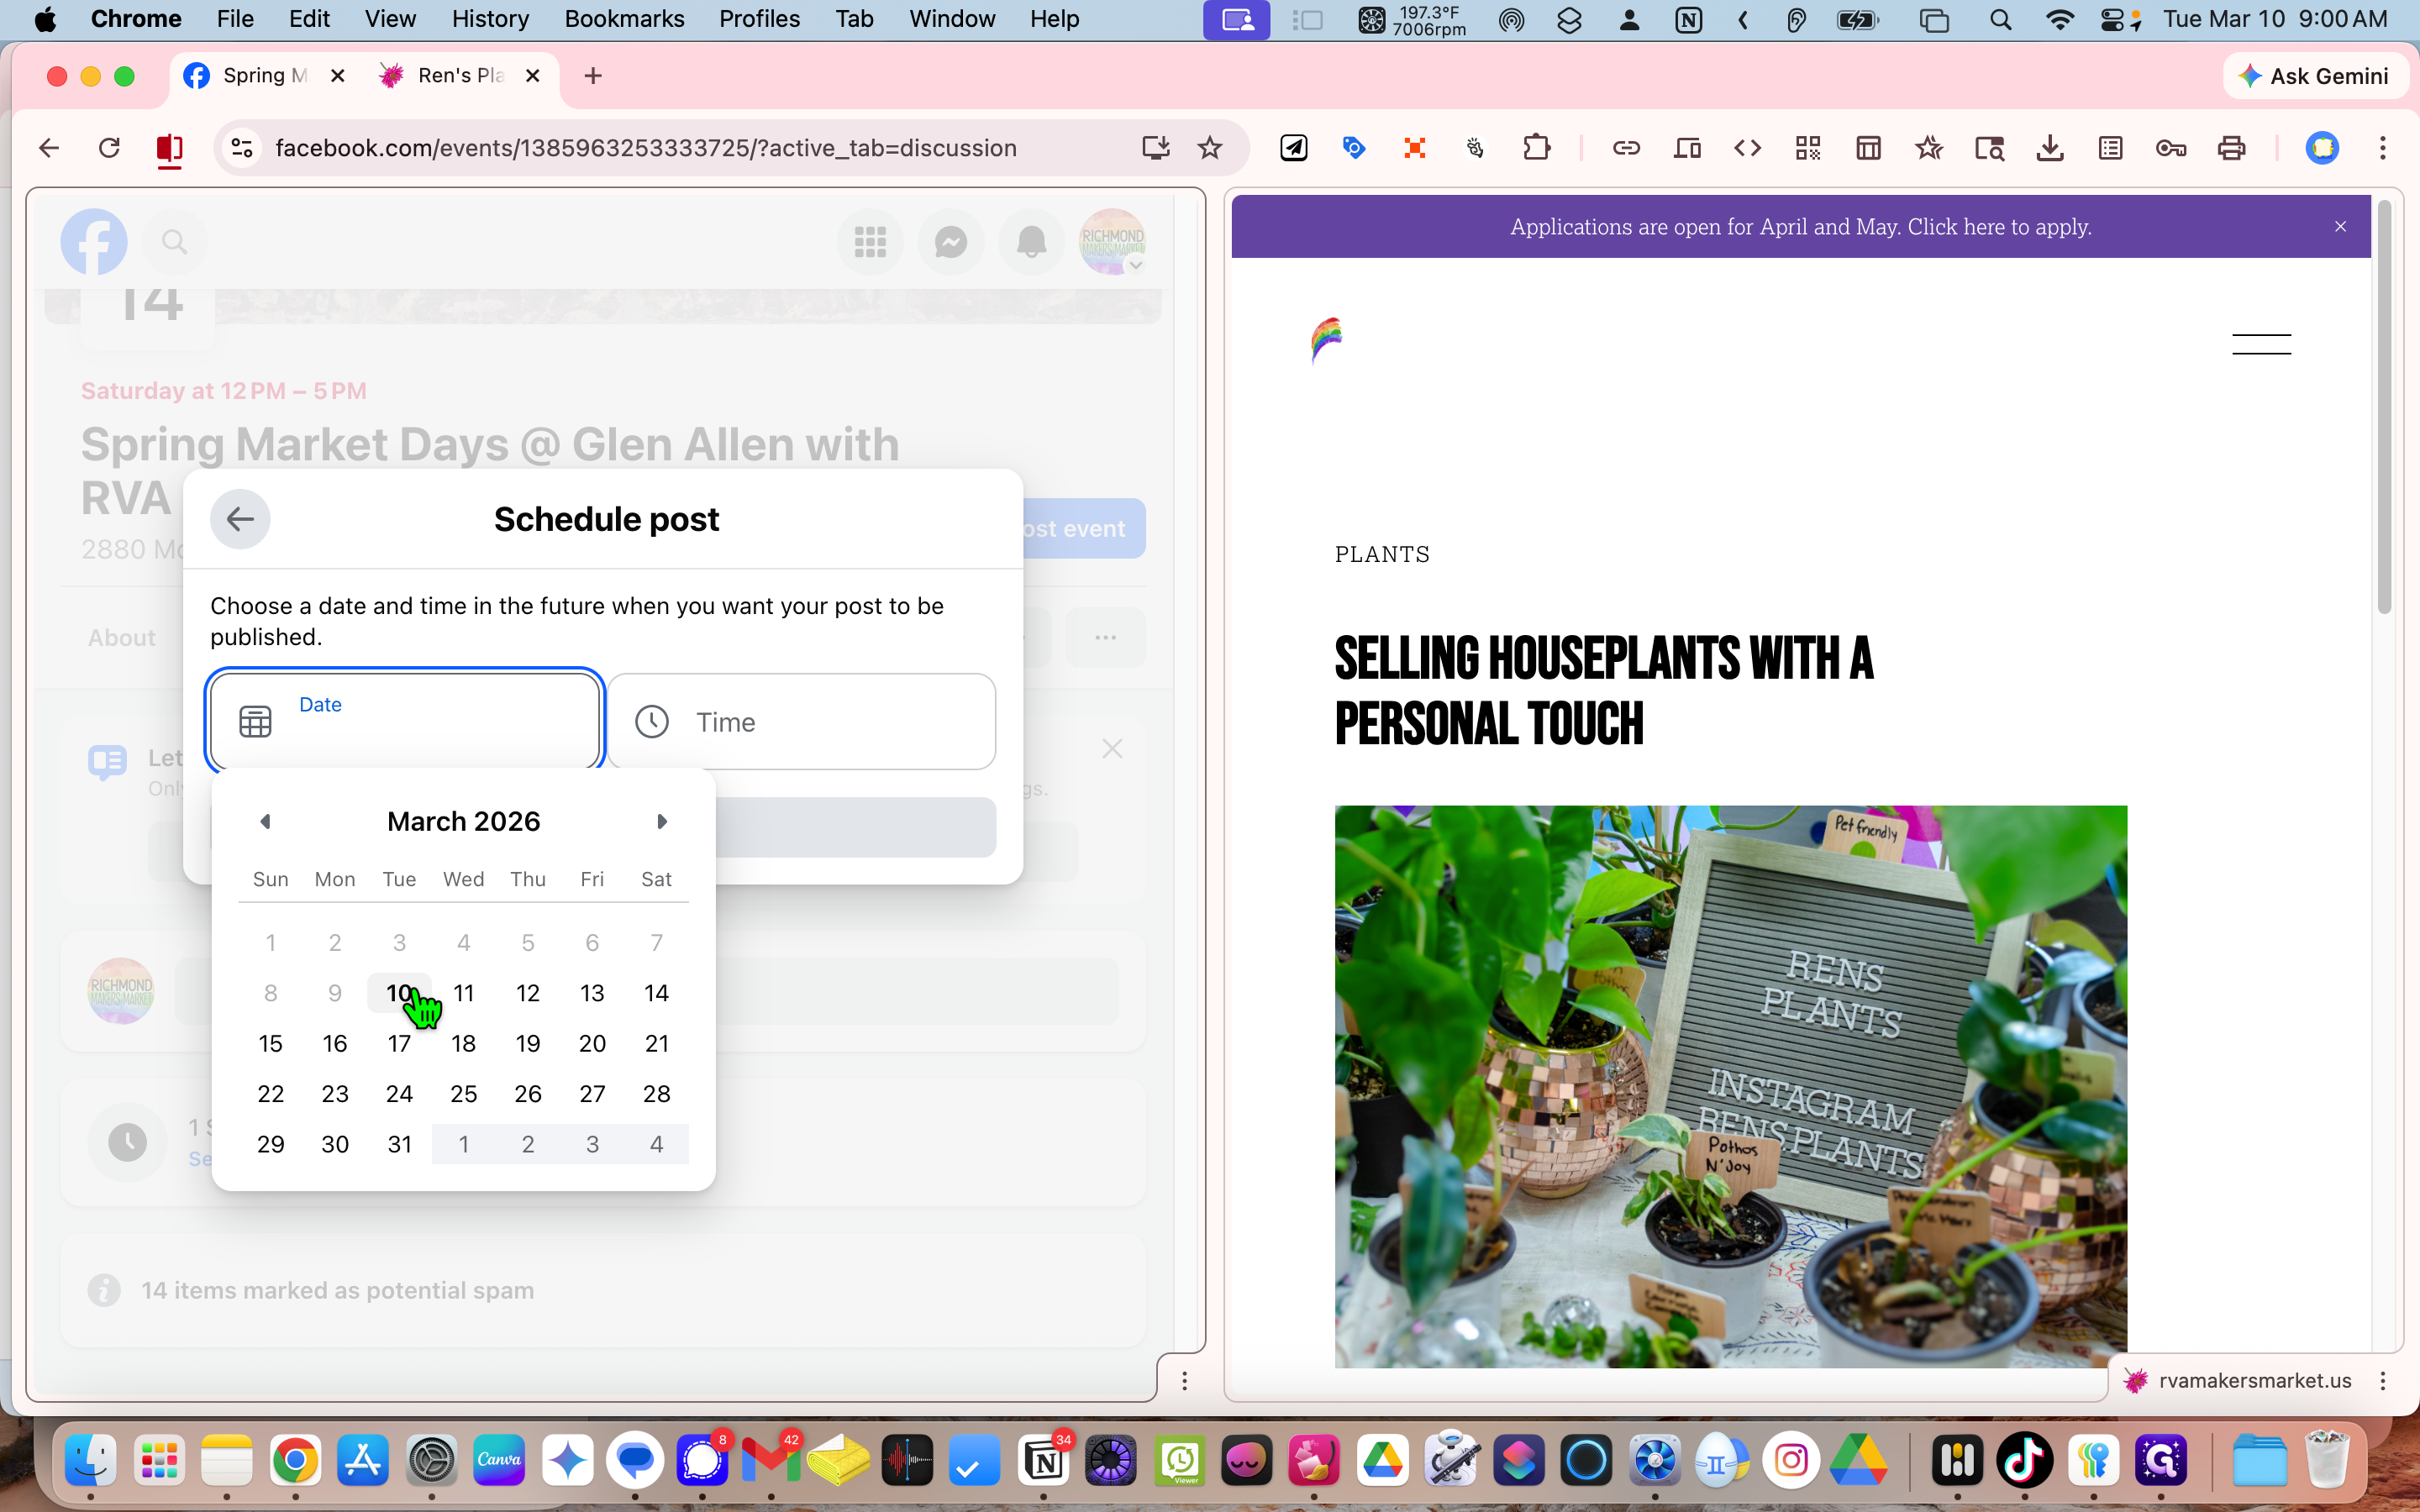Open the Facebook apps grid menu

[870, 242]
